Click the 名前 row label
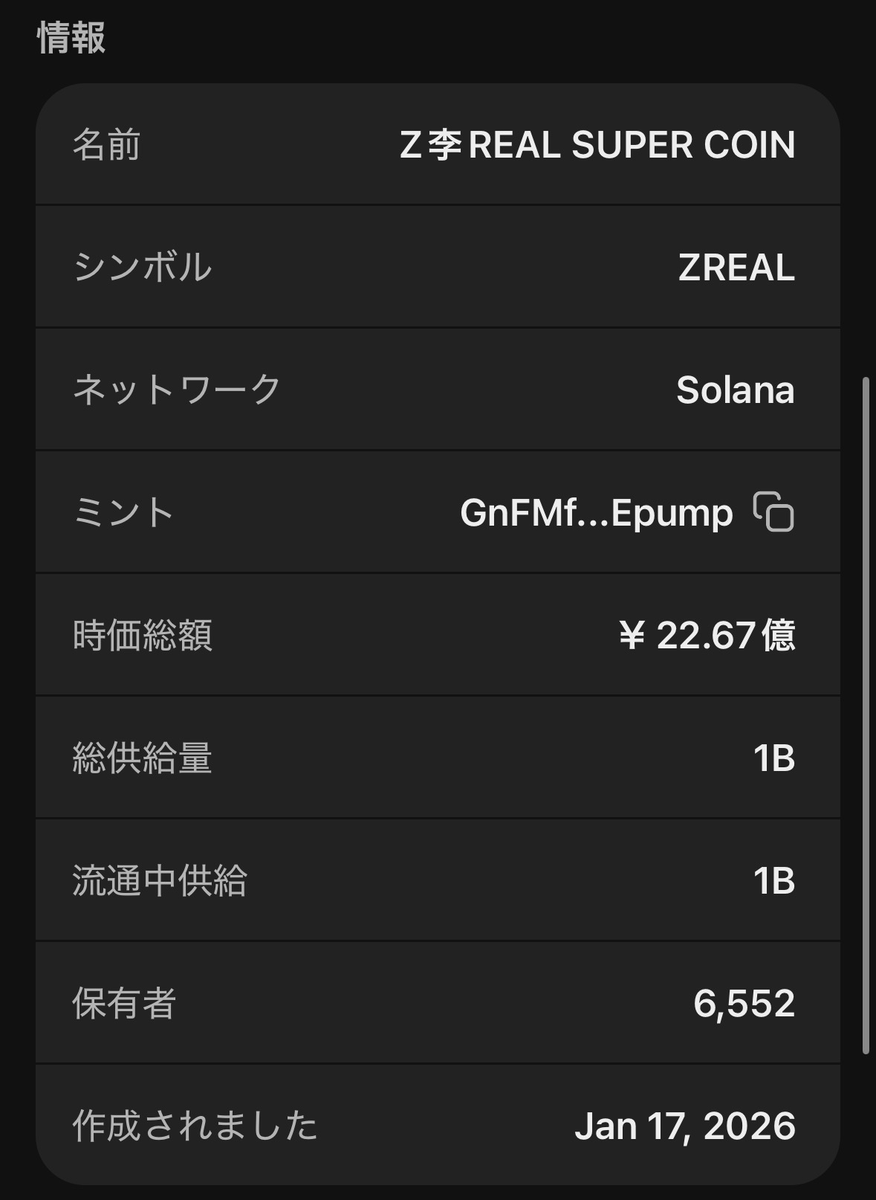876x1200 pixels. tap(106, 146)
